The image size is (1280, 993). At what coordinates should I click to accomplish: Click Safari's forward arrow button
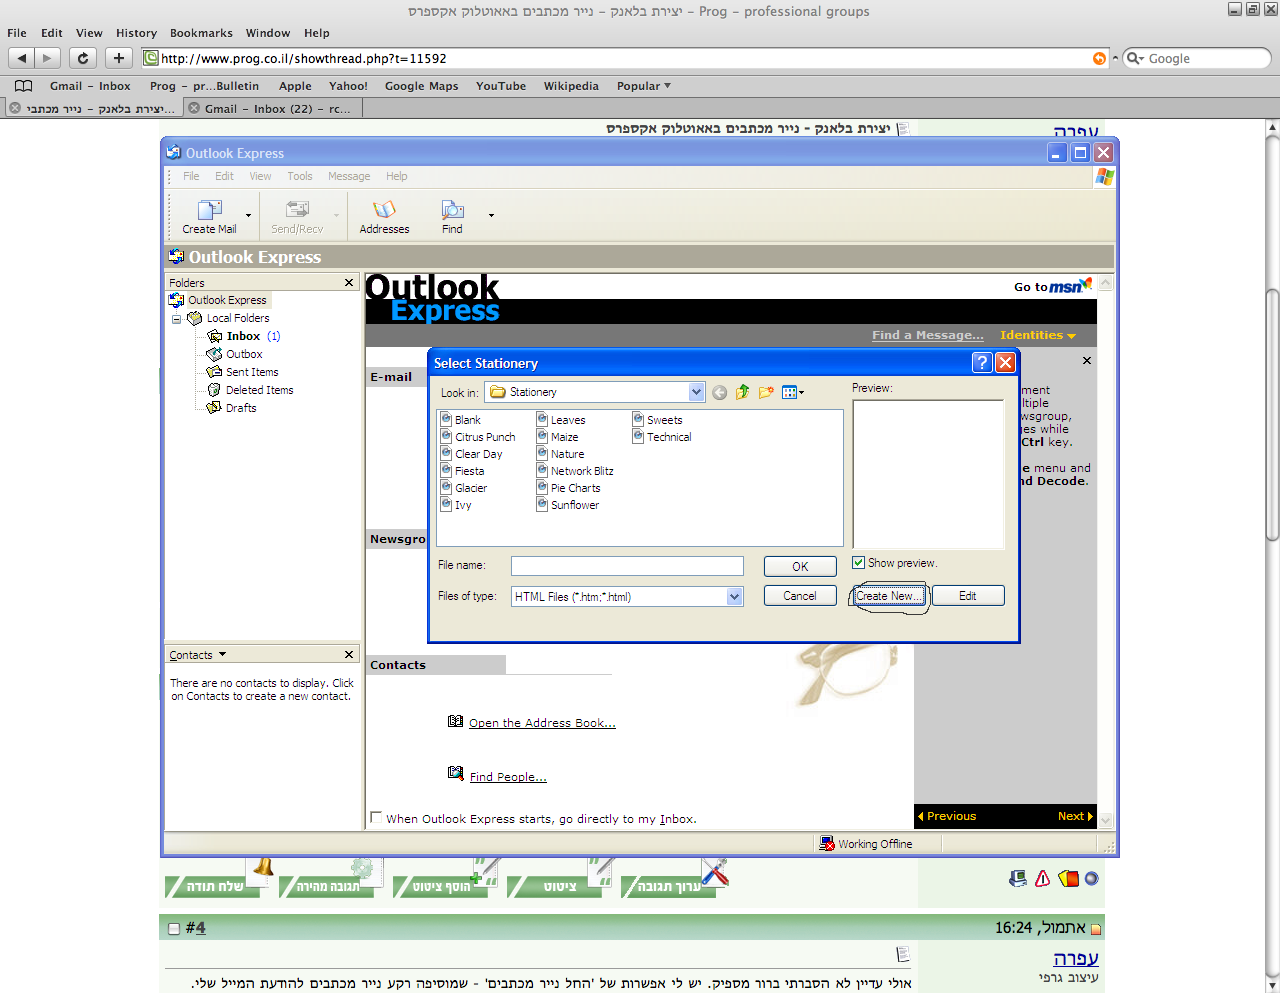(47, 58)
